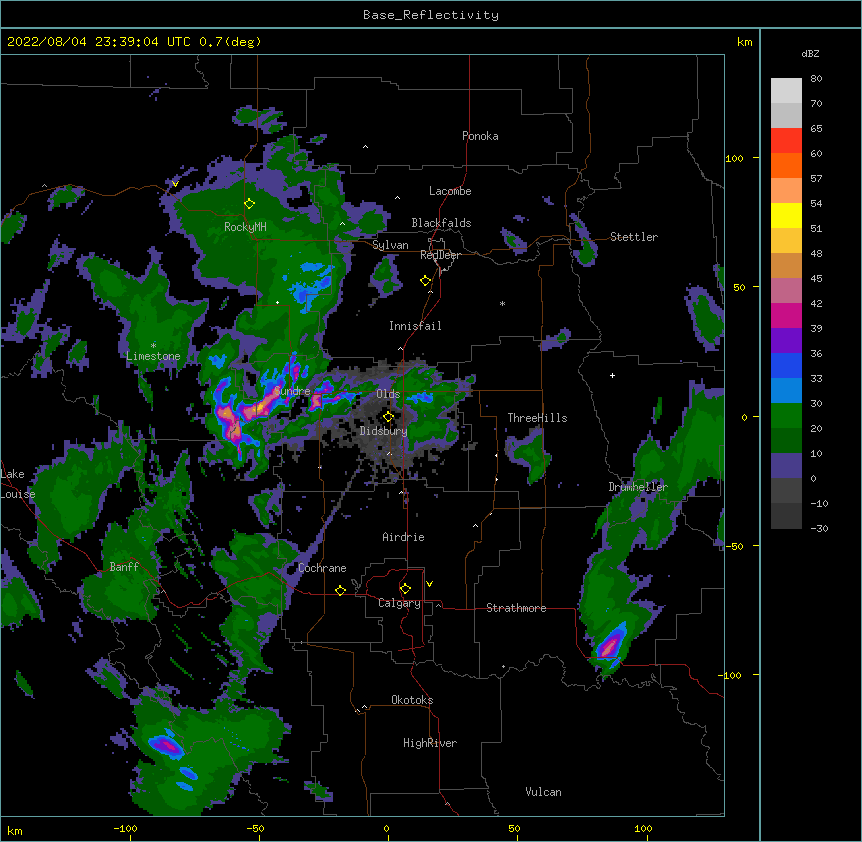The image size is (862, 842).
Task: Click the Limestone label
Action: click(x=153, y=356)
